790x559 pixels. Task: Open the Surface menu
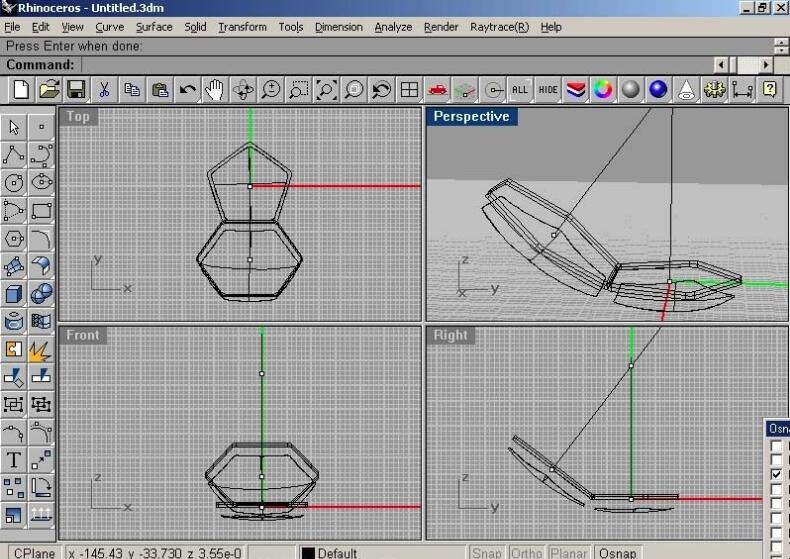pyautogui.click(x=154, y=27)
